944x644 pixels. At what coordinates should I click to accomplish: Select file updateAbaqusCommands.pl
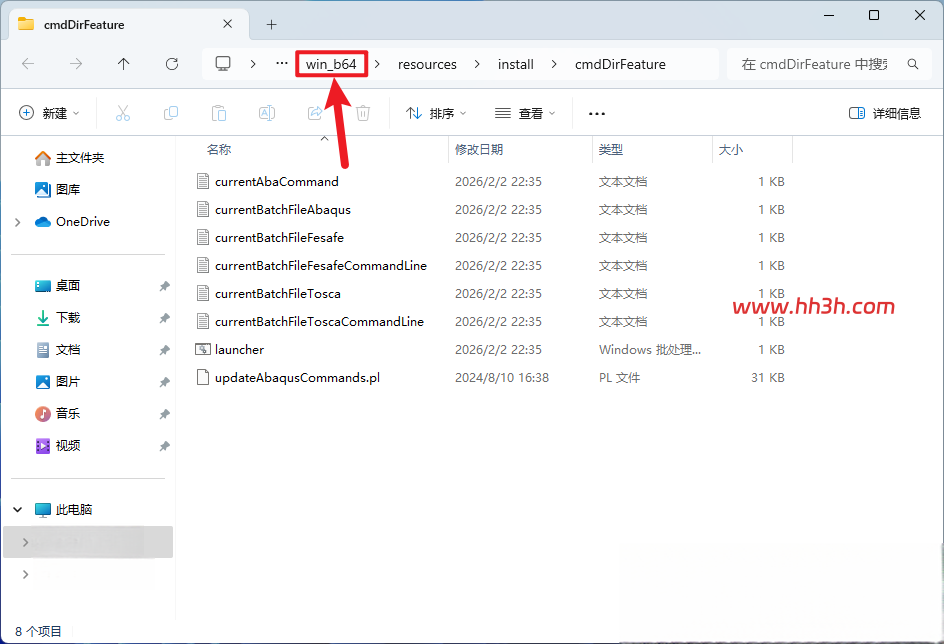(x=297, y=378)
